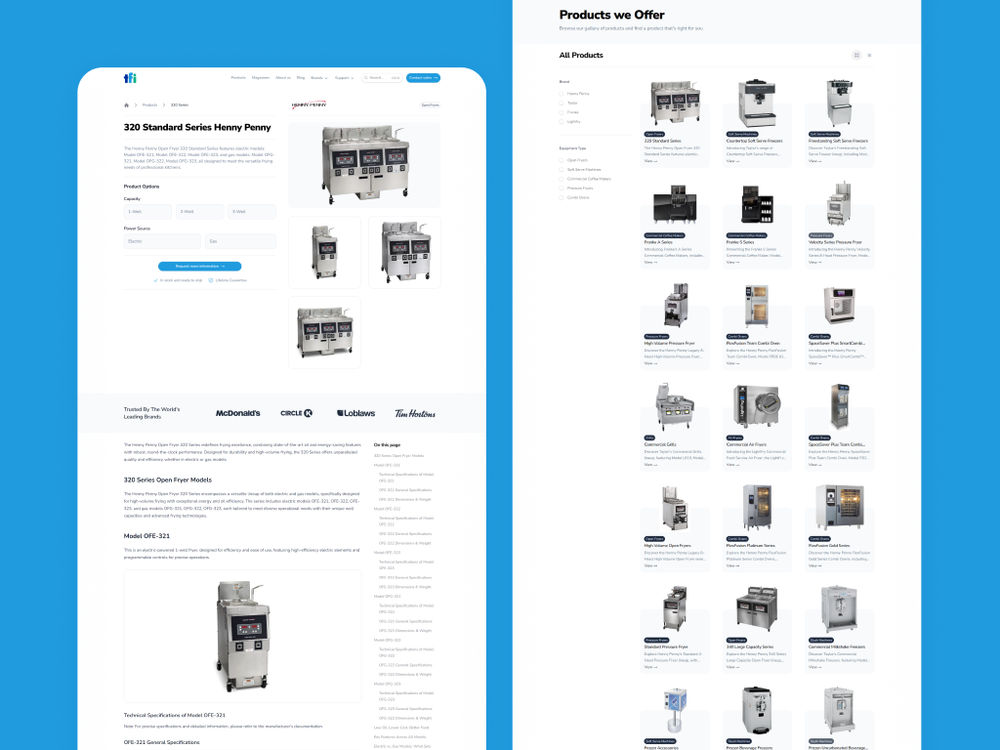Select the bottom three-well fryer thumbnail

pyautogui.click(x=325, y=332)
